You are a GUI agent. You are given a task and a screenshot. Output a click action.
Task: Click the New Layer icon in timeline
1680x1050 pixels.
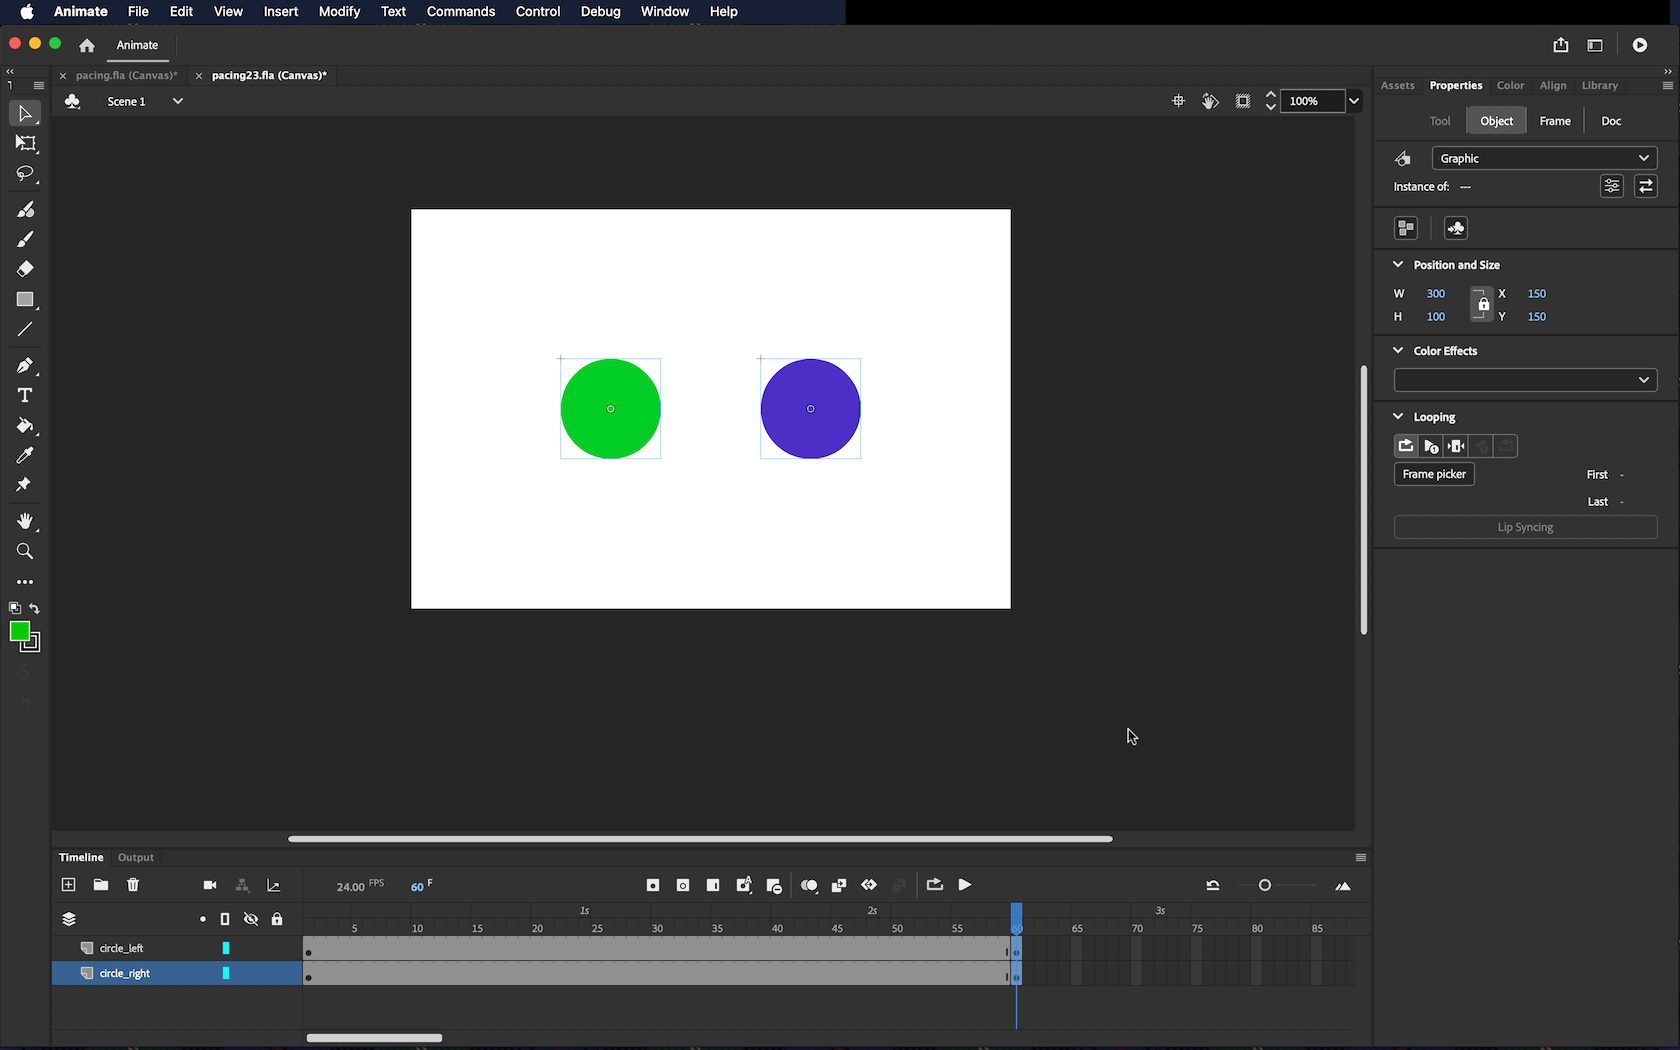(x=68, y=885)
